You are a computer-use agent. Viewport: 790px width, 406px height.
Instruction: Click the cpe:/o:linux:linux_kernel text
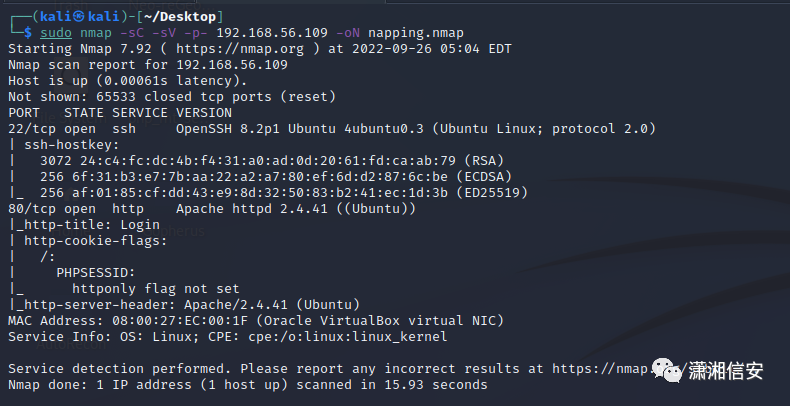pyautogui.click(x=348, y=337)
